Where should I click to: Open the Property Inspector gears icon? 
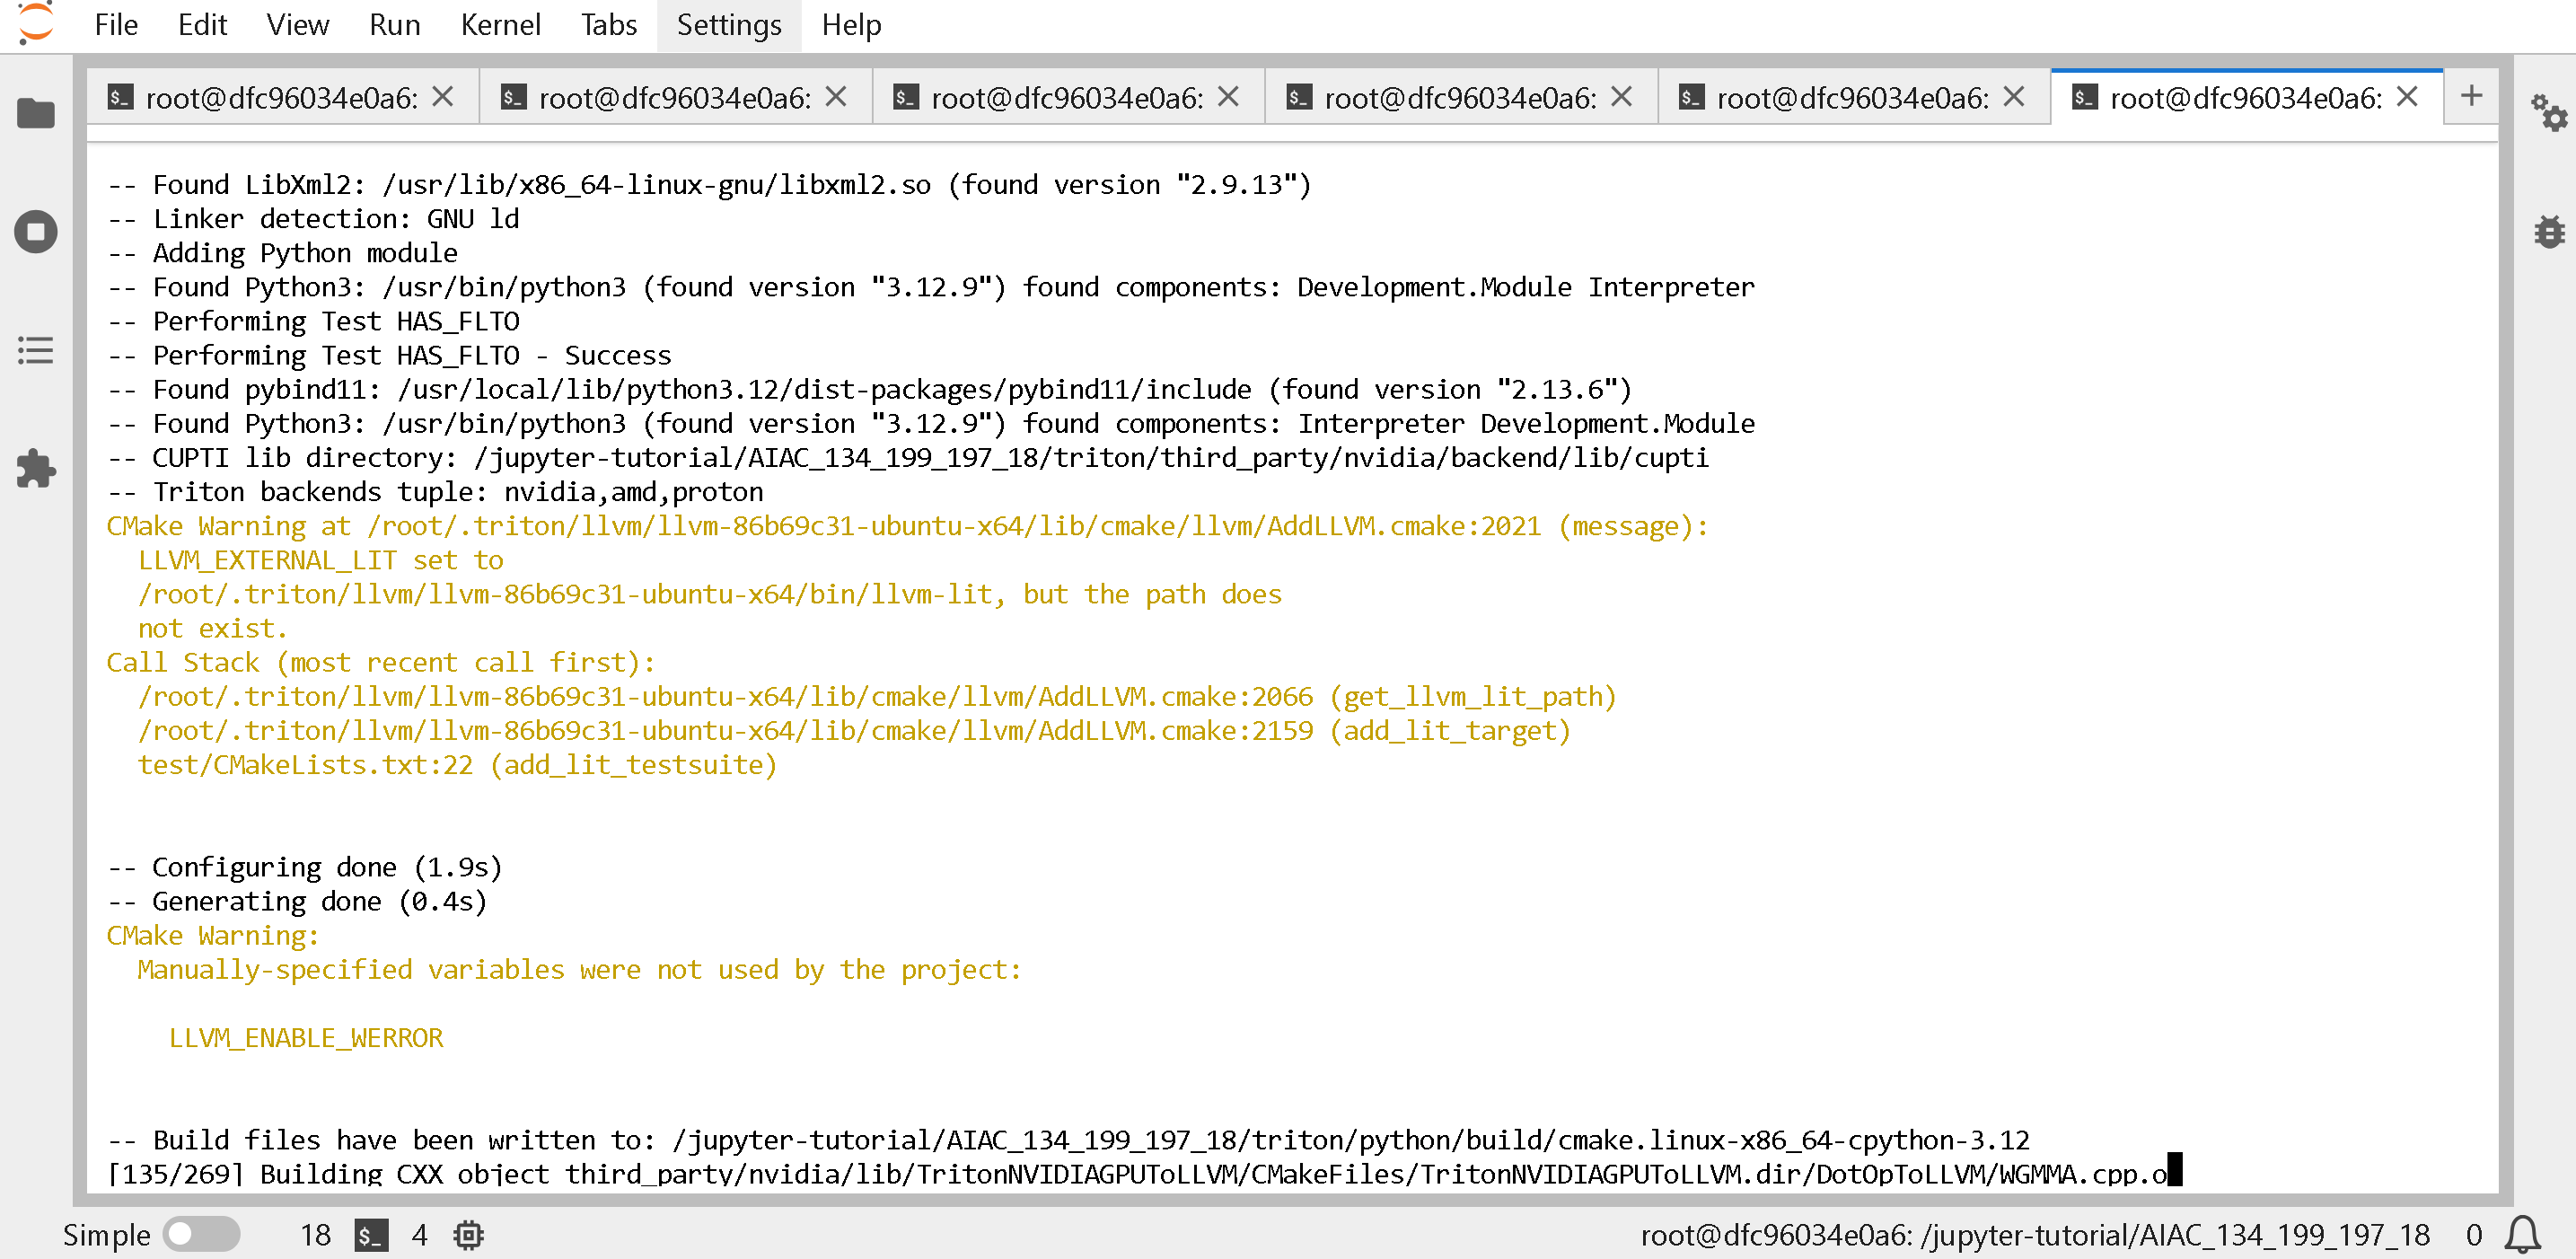tap(2548, 113)
